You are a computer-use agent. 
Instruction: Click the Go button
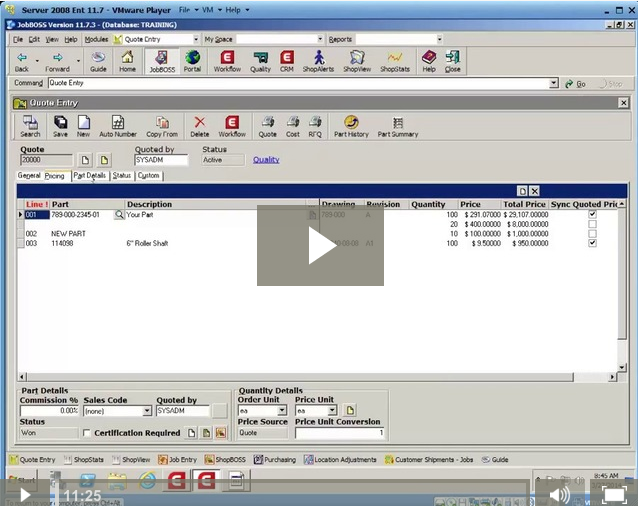pyautogui.click(x=575, y=84)
